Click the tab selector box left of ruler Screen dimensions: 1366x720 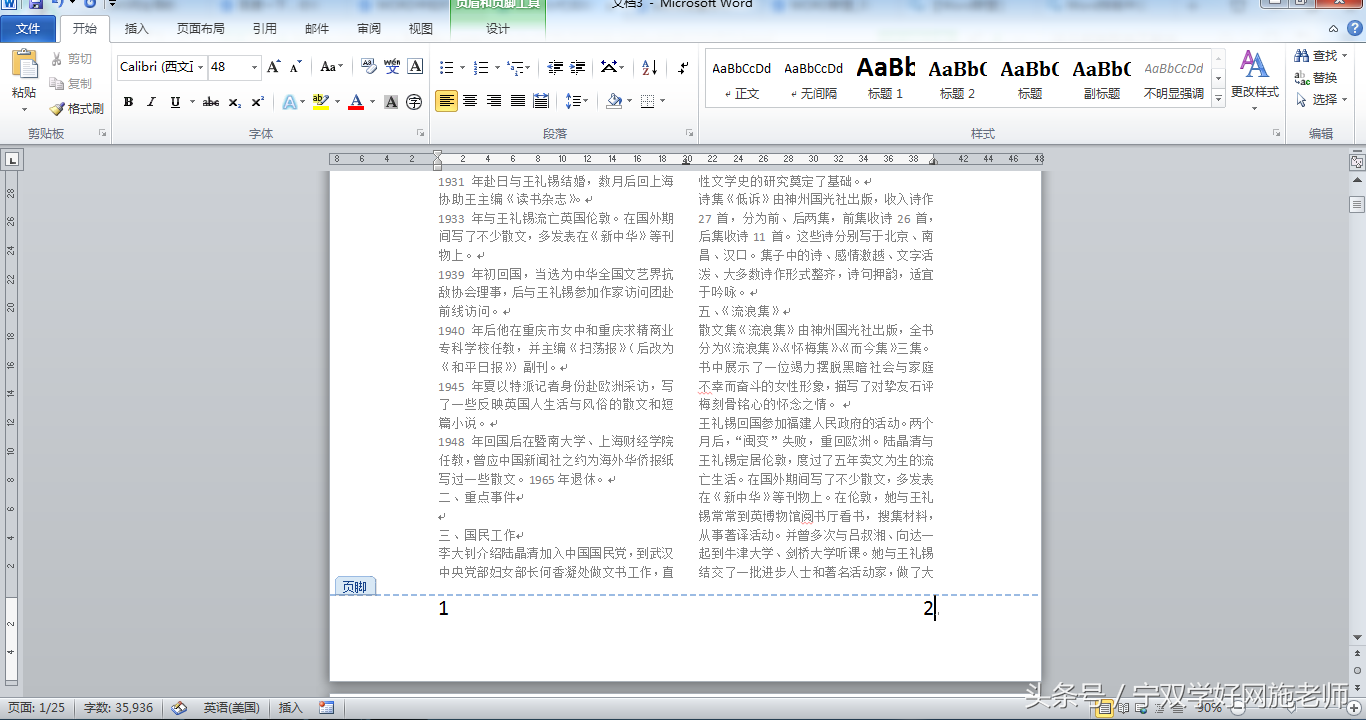point(12,159)
